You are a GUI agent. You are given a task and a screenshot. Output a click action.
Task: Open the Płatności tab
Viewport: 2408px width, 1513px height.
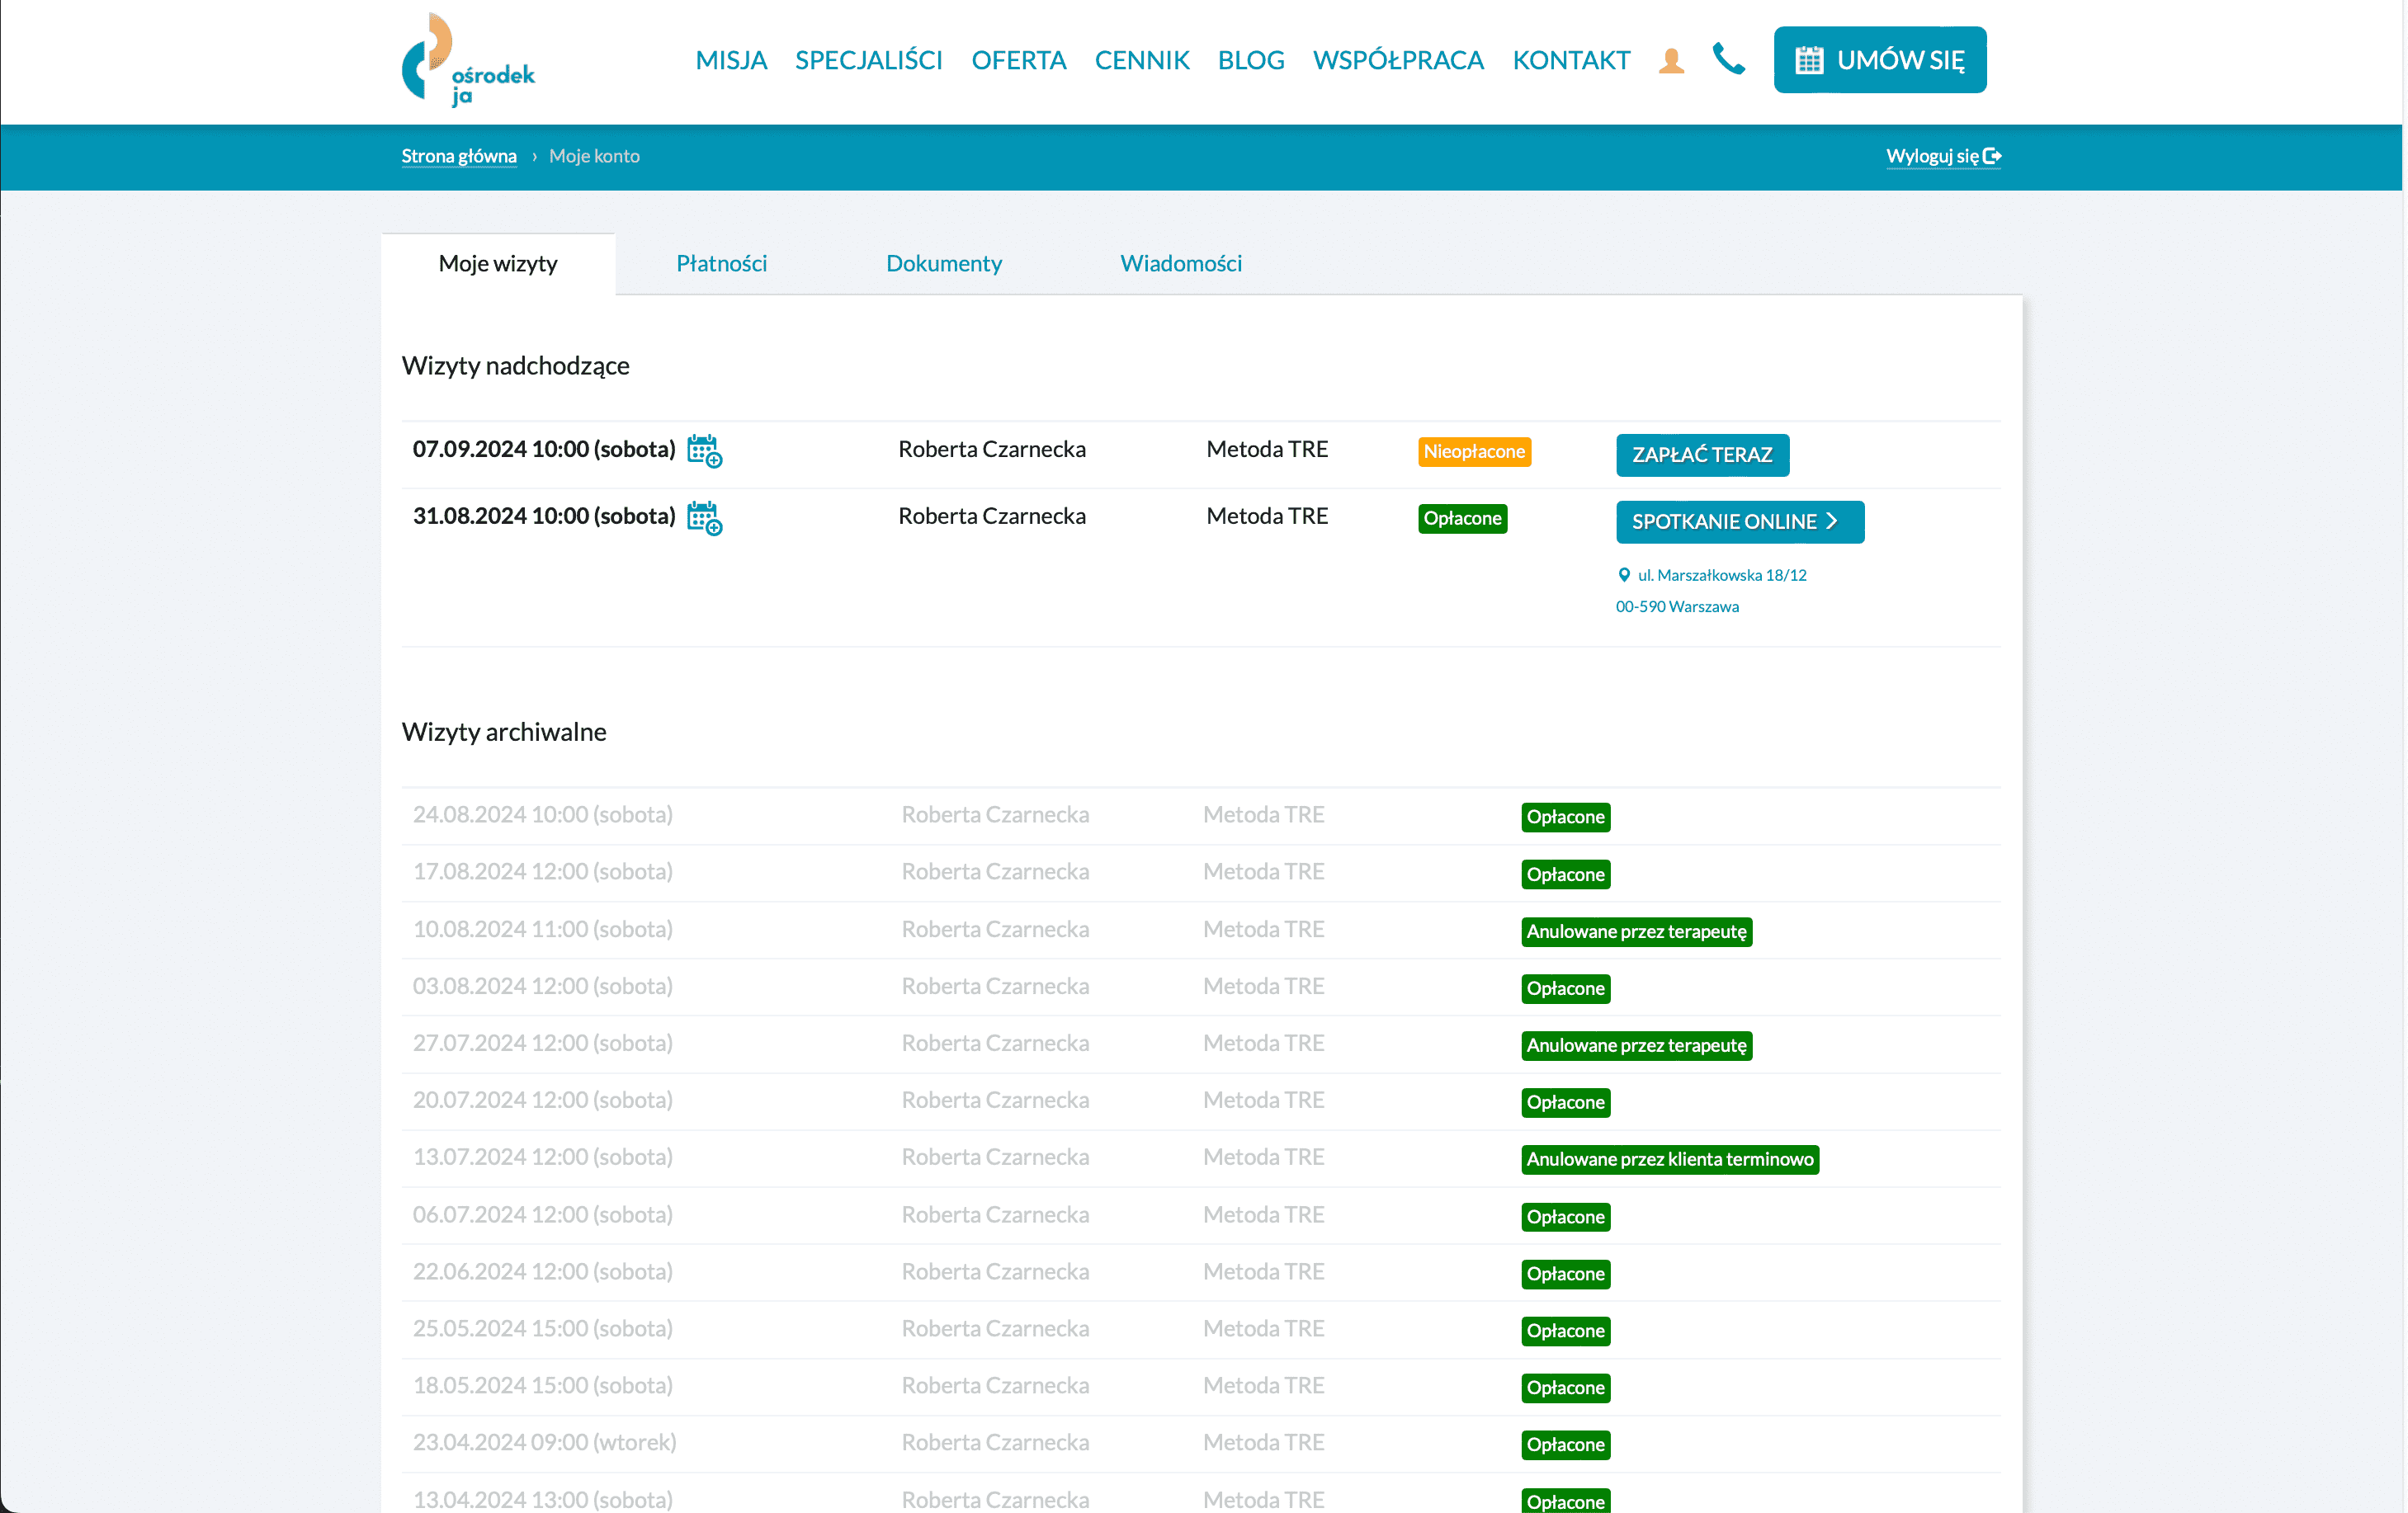click(x=721, y=263)
